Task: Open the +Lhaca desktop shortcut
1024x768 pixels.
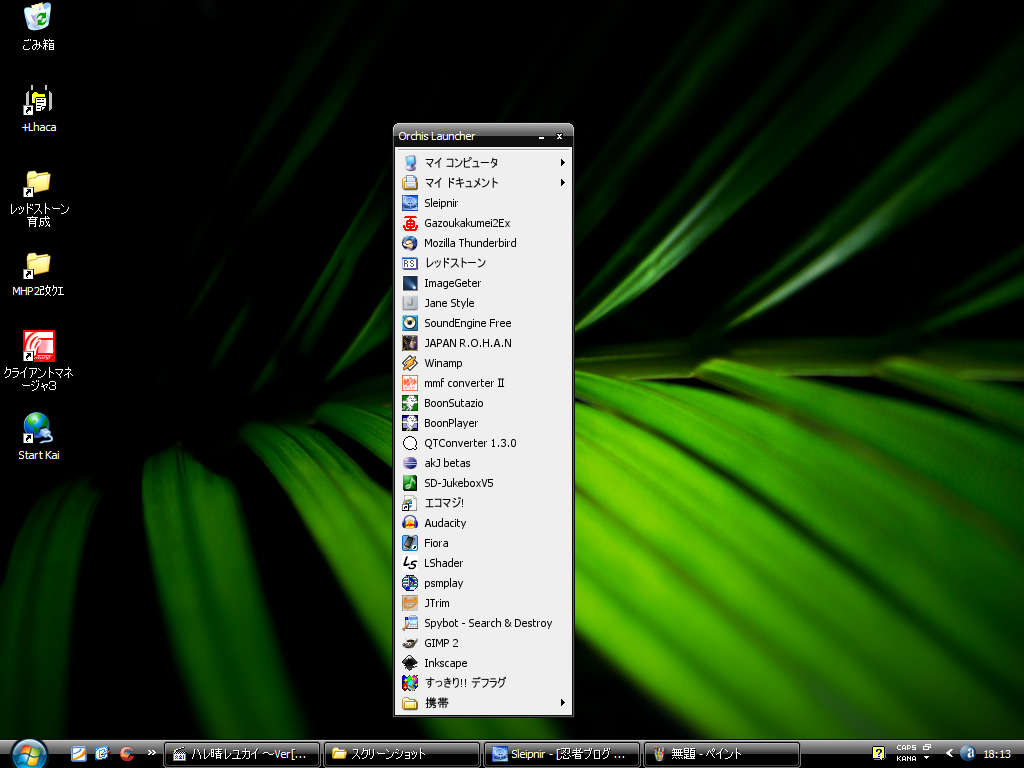Action: pos(38,108)
